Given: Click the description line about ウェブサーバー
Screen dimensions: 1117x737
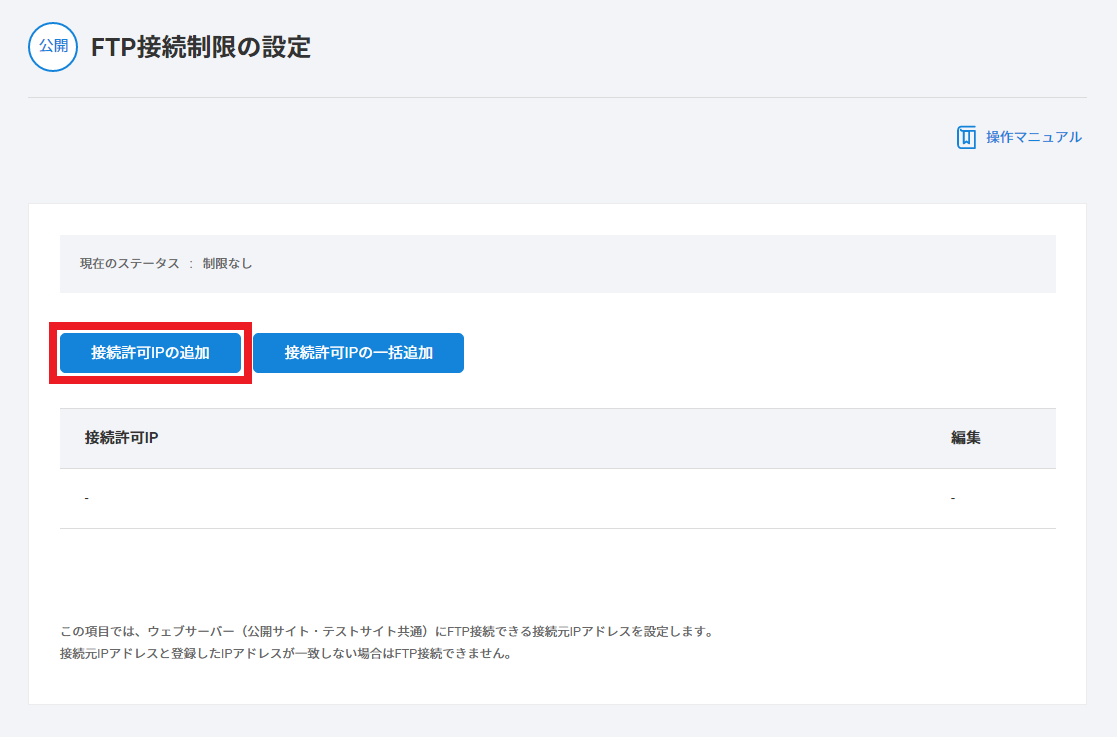Looking at the screenshot, I should pyautogui.click(x=386, y=632).
